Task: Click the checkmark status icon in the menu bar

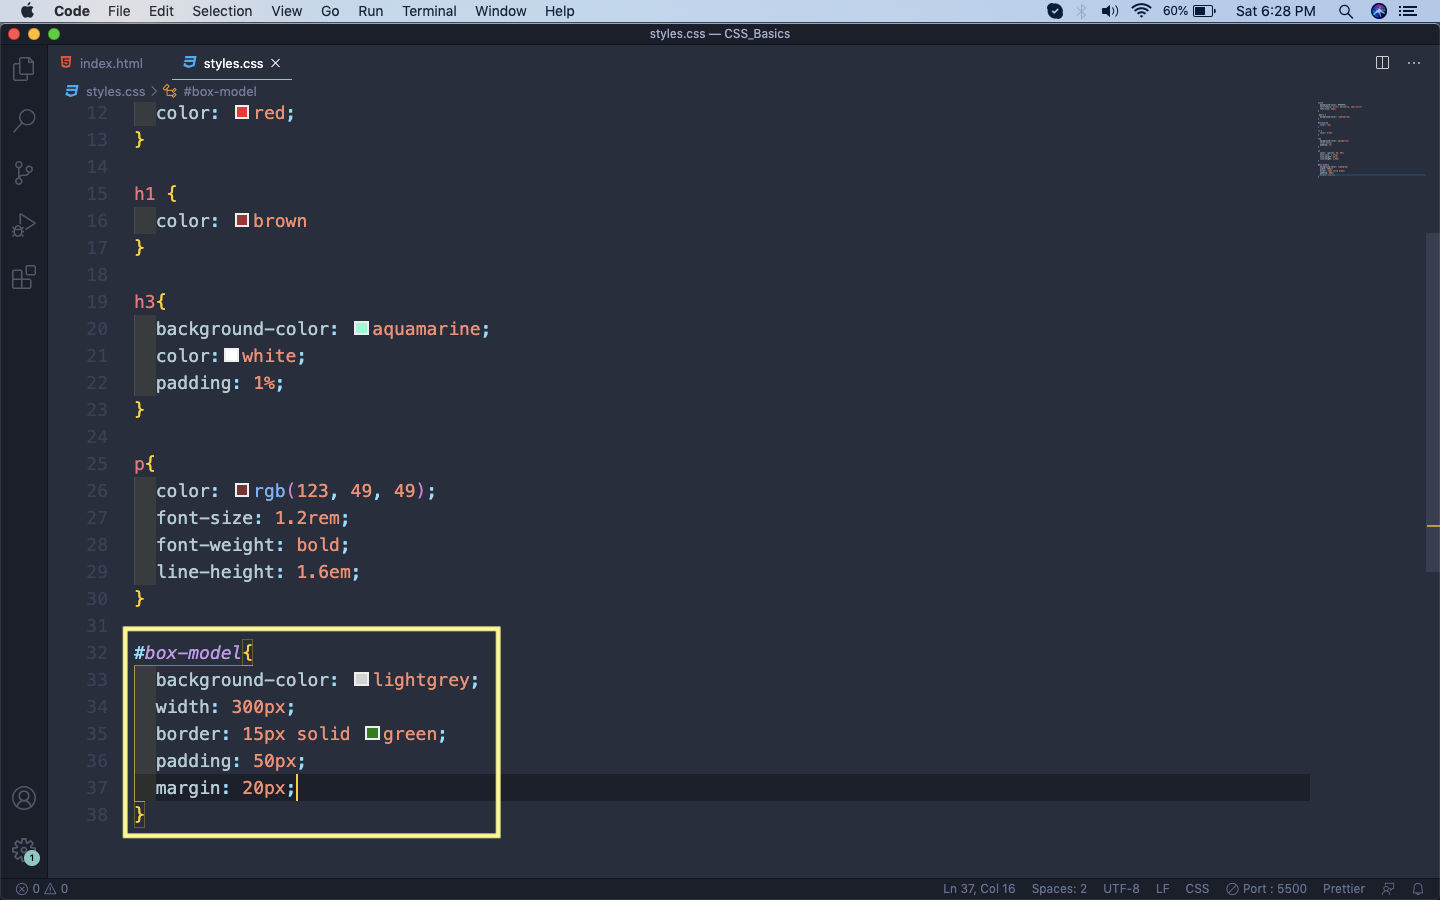Action: click(x=1055, y=11)
